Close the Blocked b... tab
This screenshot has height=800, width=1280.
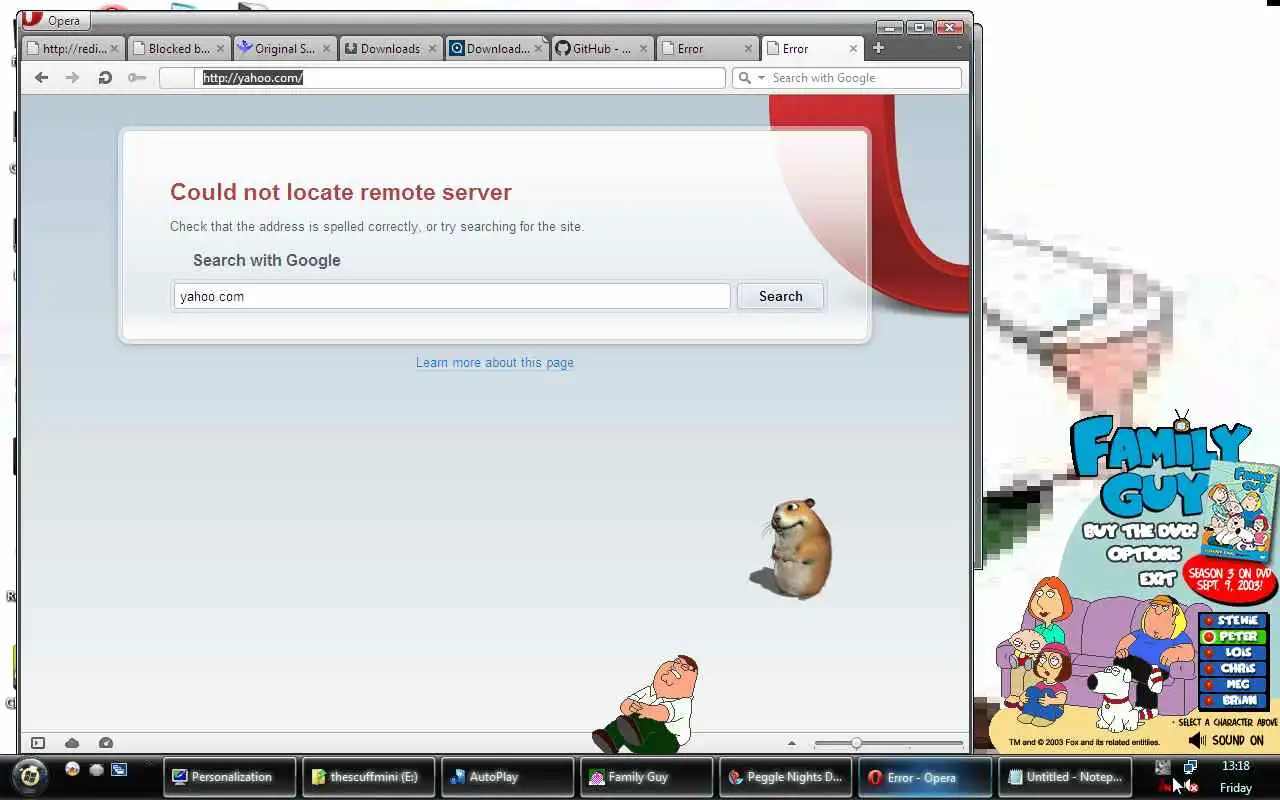(x=220, y=48)
